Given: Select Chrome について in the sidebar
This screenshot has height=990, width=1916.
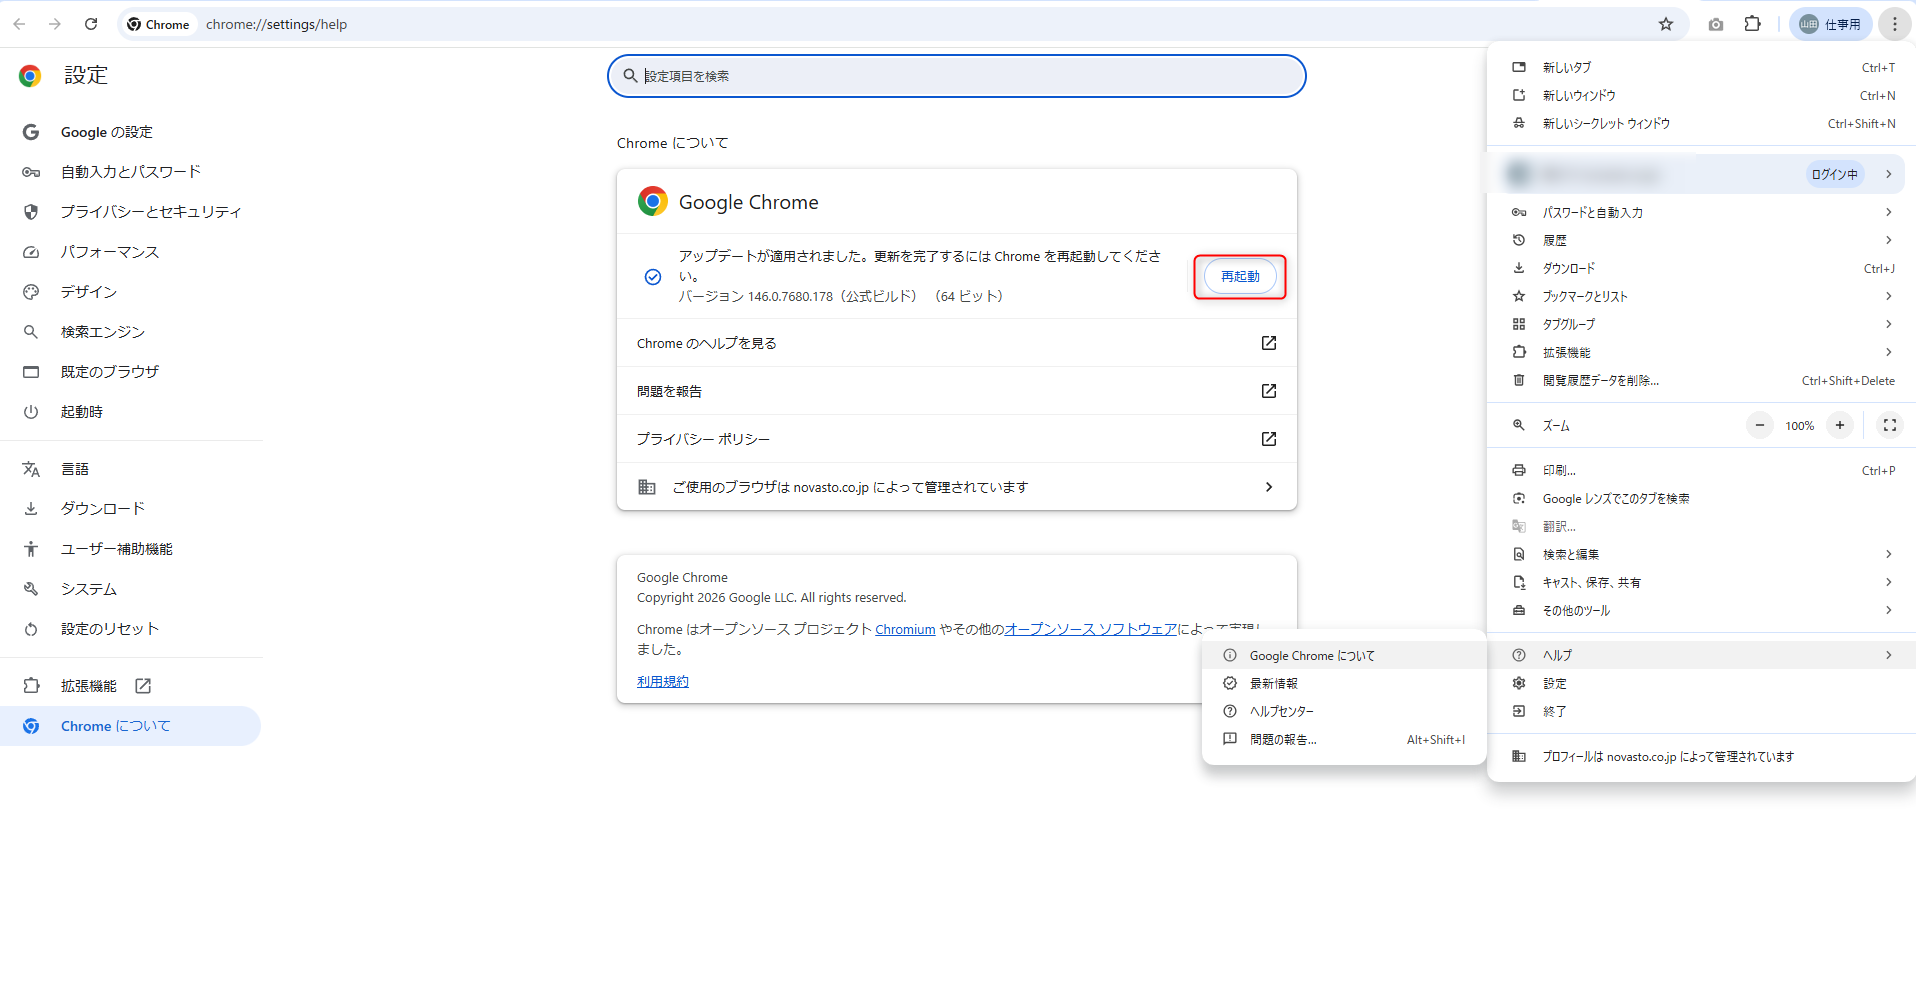Looking at the screenshot, I should 130,726.
